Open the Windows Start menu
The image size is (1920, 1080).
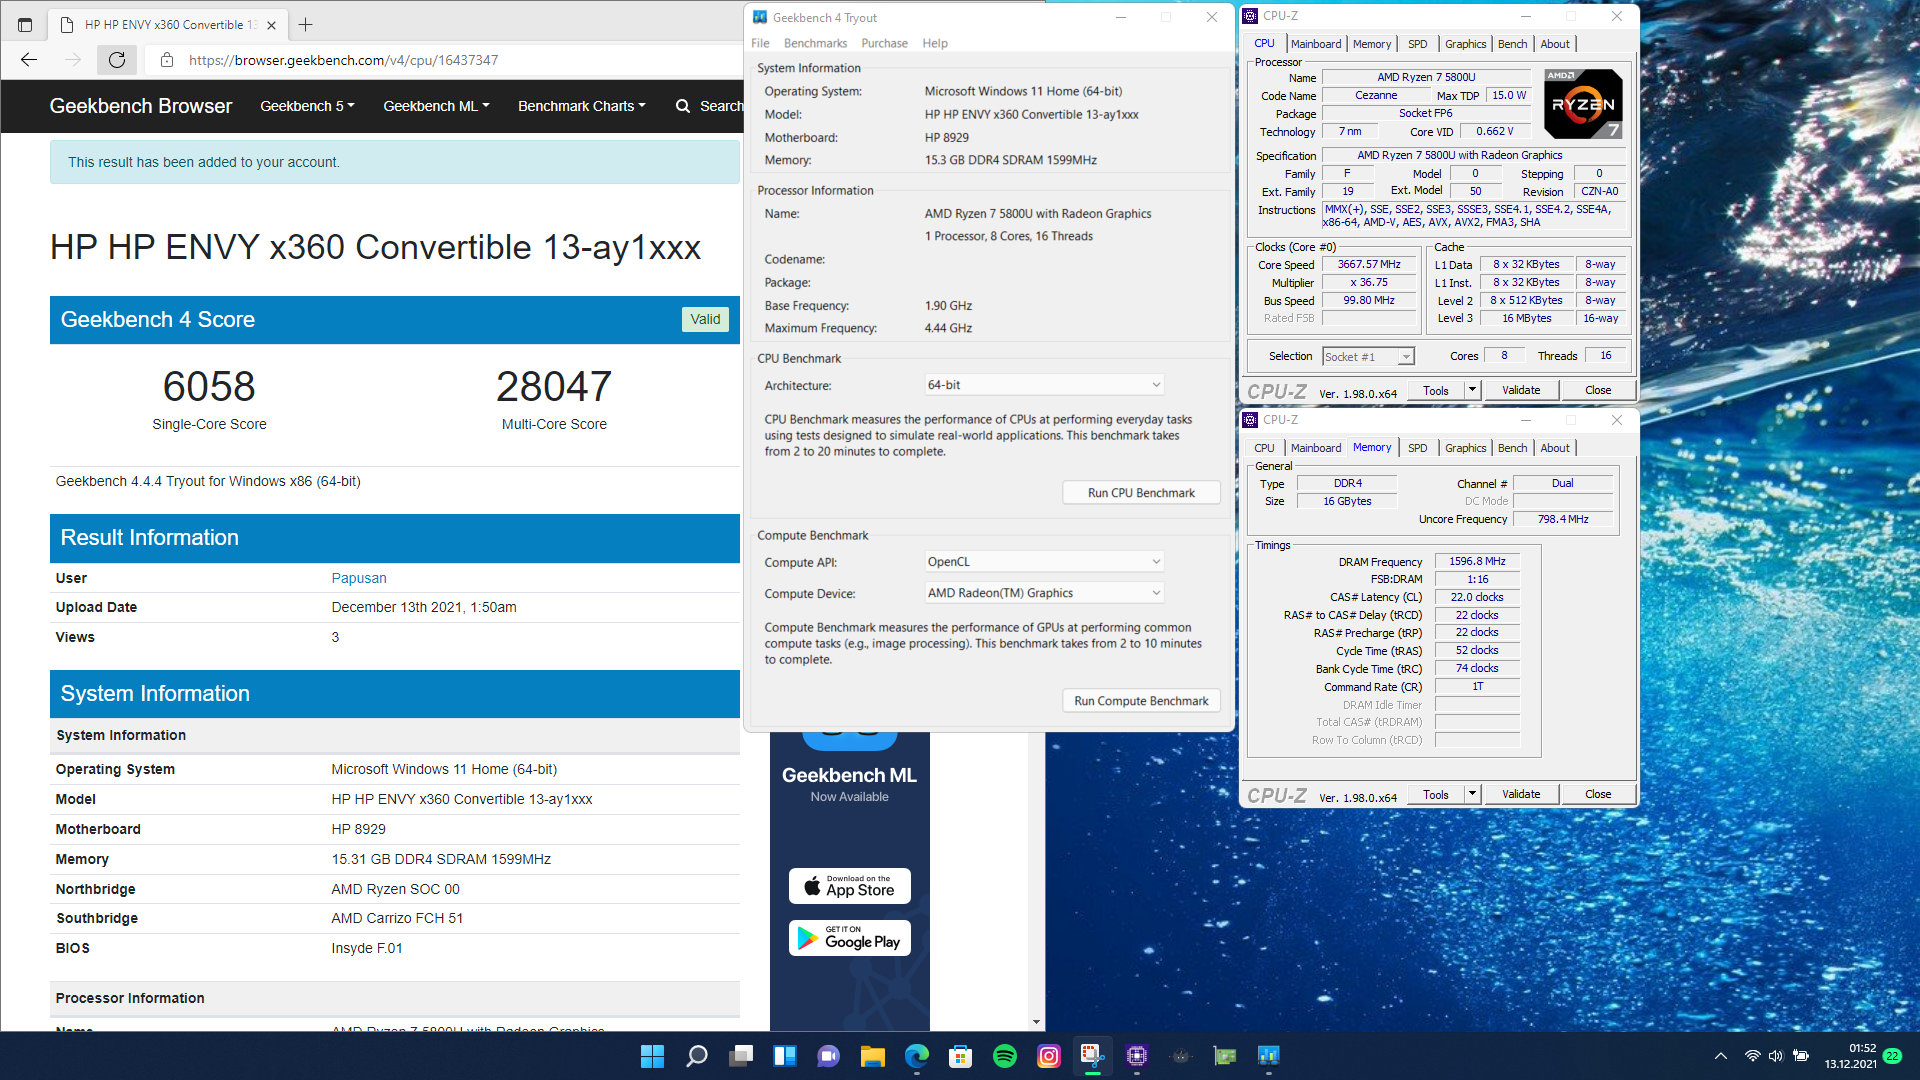[652, 1056]
